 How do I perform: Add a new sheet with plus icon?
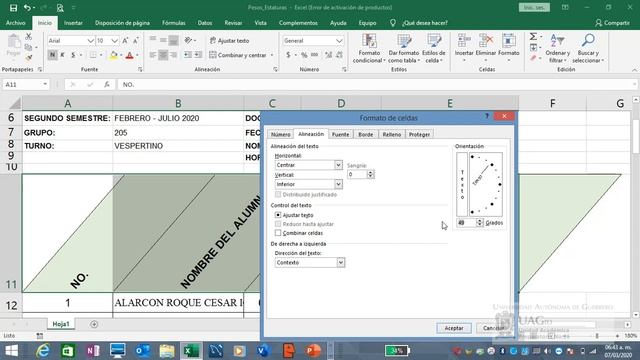point(94,324)
